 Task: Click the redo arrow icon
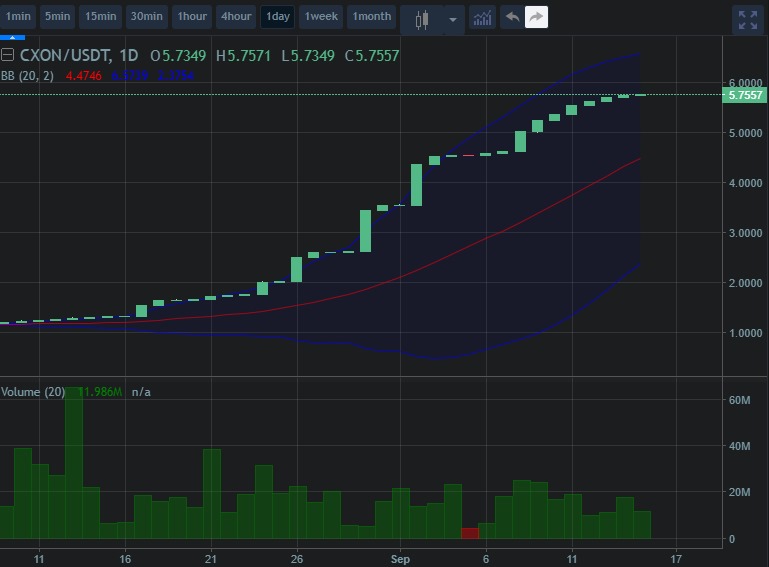[x=536, y=17]
